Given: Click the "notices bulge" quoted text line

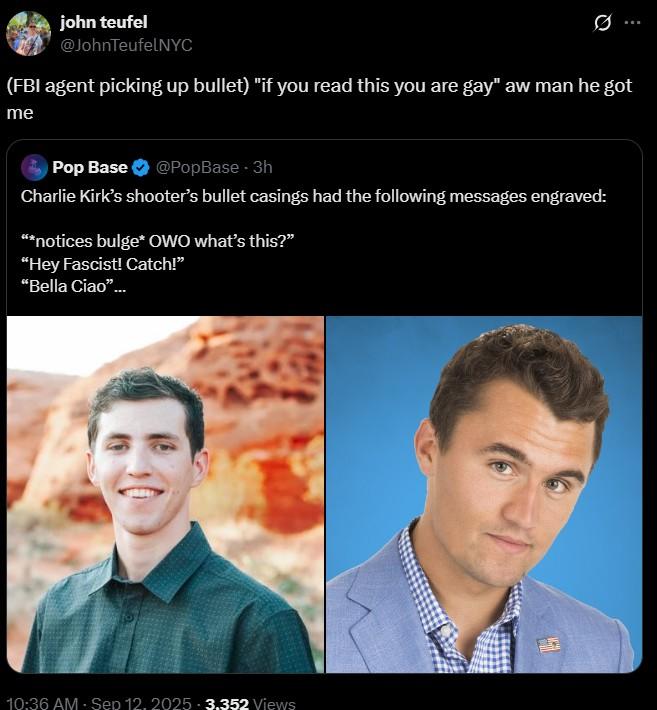Looking at the screenshot, I should coord(158,241).
